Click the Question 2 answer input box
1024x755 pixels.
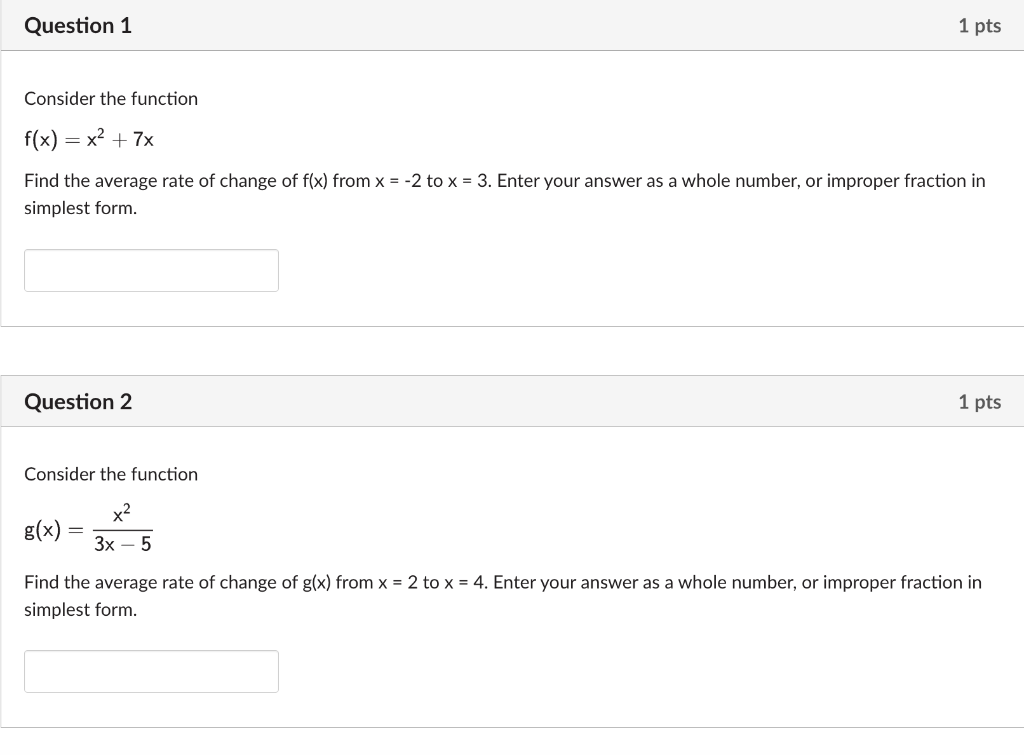coord(151,671)
